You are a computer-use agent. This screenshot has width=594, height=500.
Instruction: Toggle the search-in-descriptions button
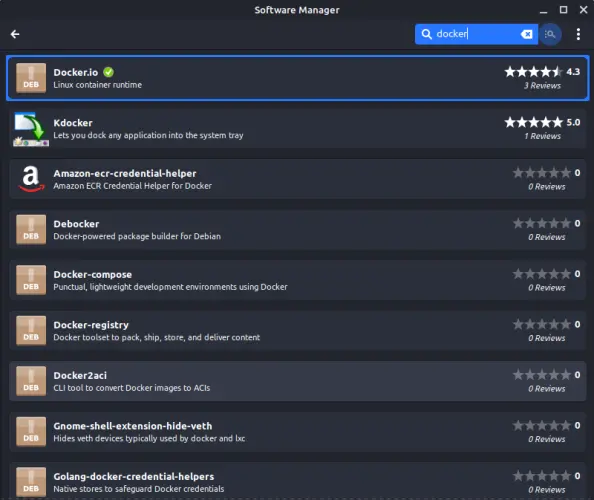550,34
